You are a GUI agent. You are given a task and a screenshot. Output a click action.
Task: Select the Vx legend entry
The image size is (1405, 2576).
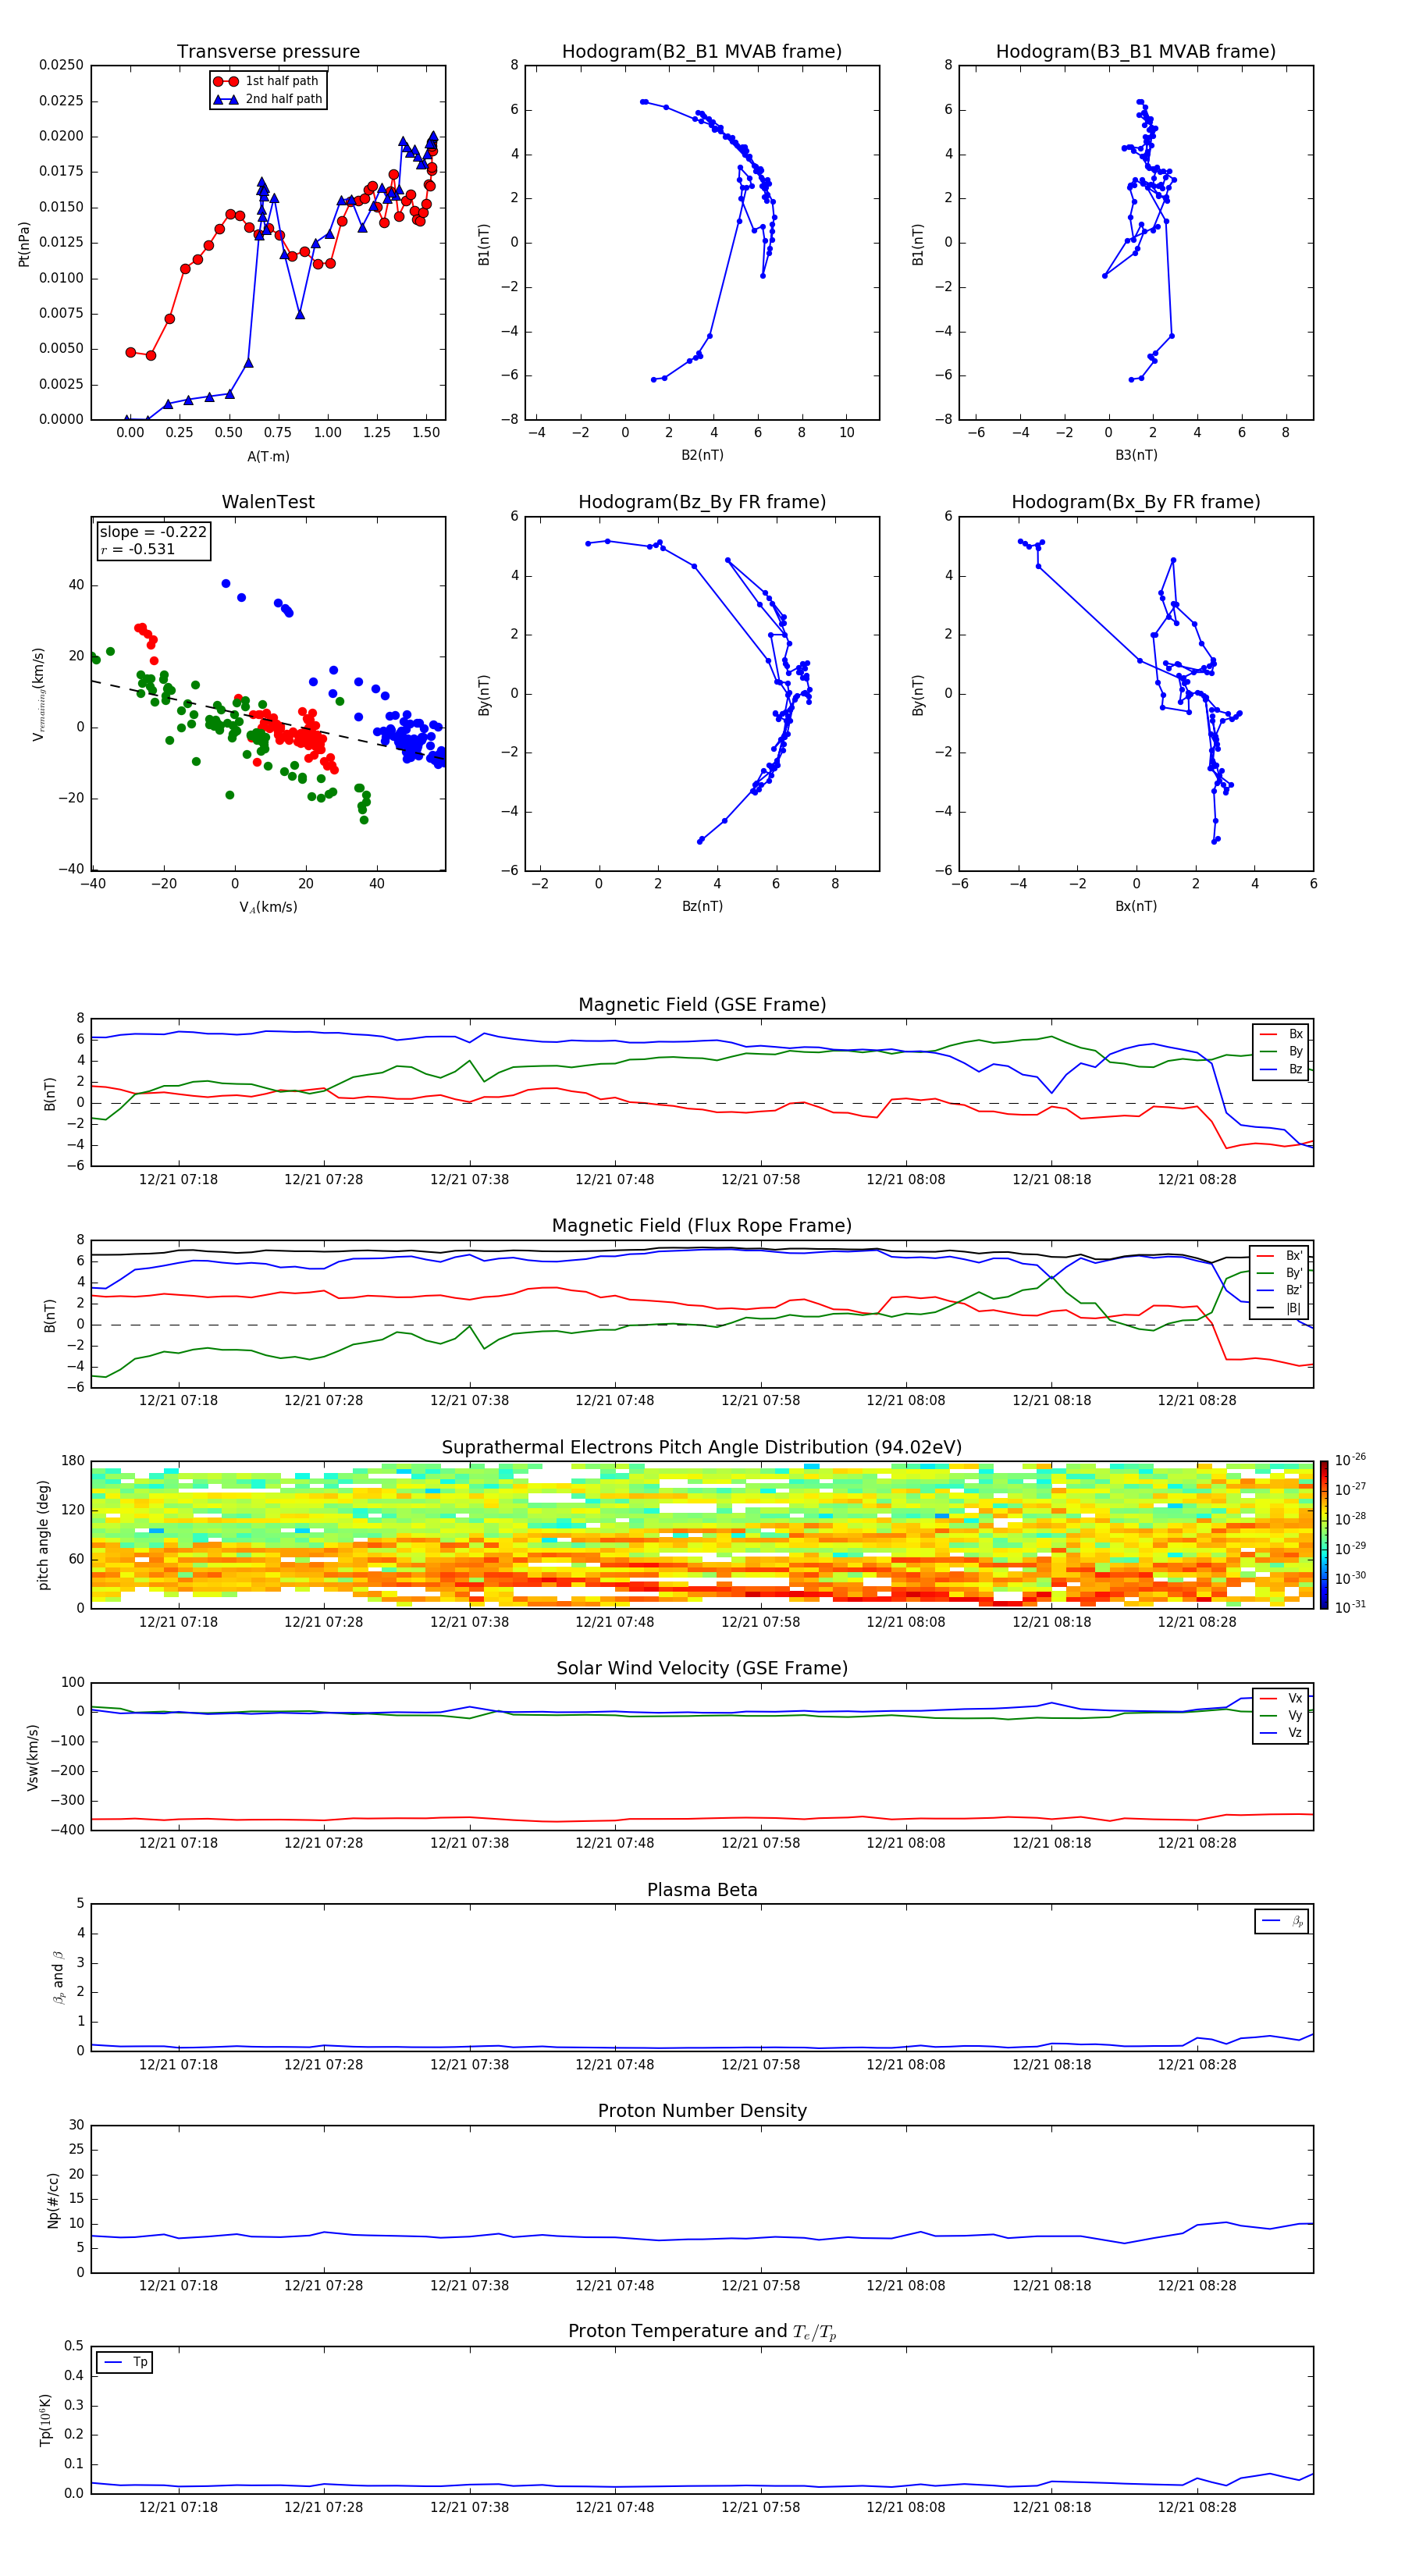tap(1281, 1698)
